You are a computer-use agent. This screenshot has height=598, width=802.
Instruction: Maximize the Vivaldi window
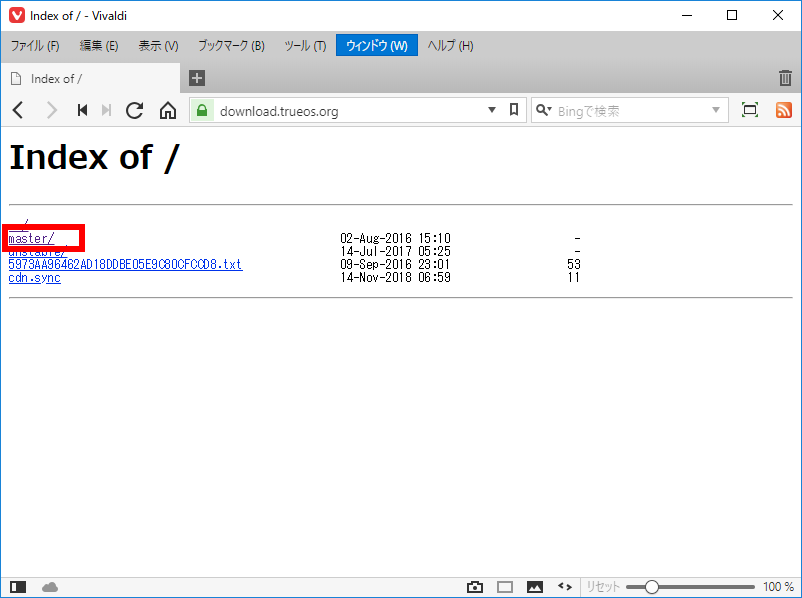(732, 15)
